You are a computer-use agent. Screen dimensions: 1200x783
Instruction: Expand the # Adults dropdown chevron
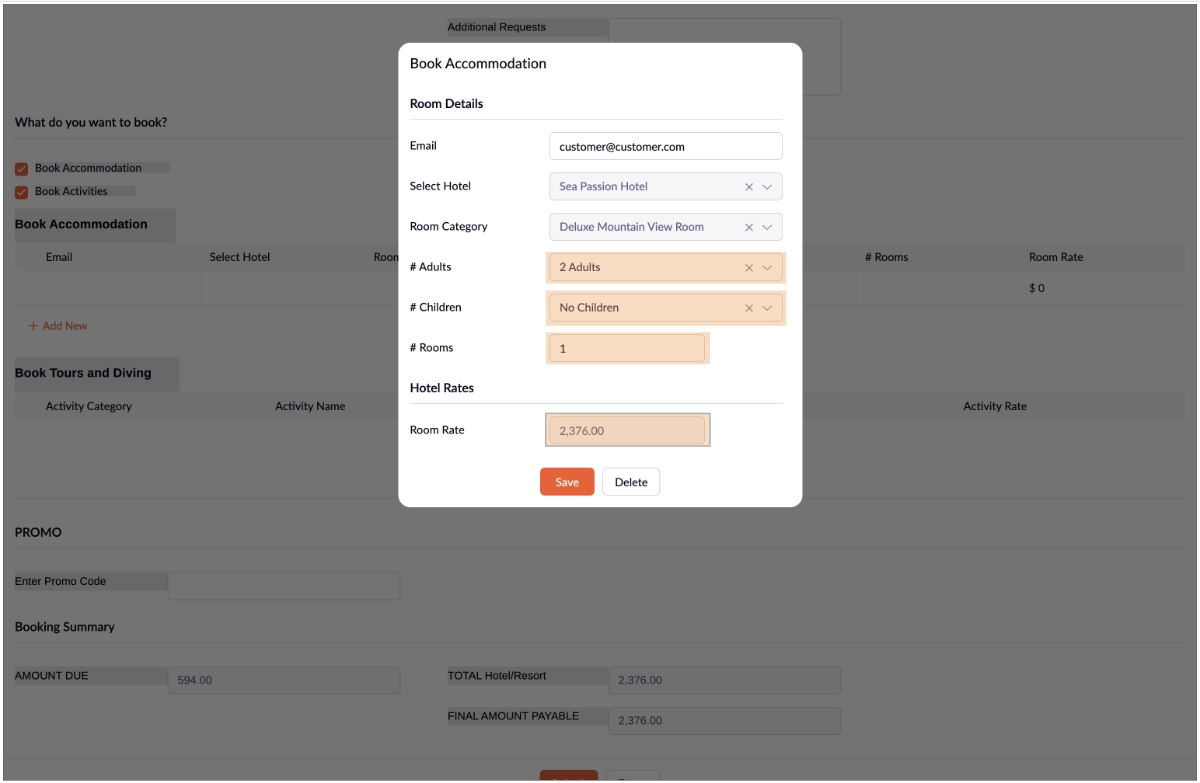tap(768, 268)
